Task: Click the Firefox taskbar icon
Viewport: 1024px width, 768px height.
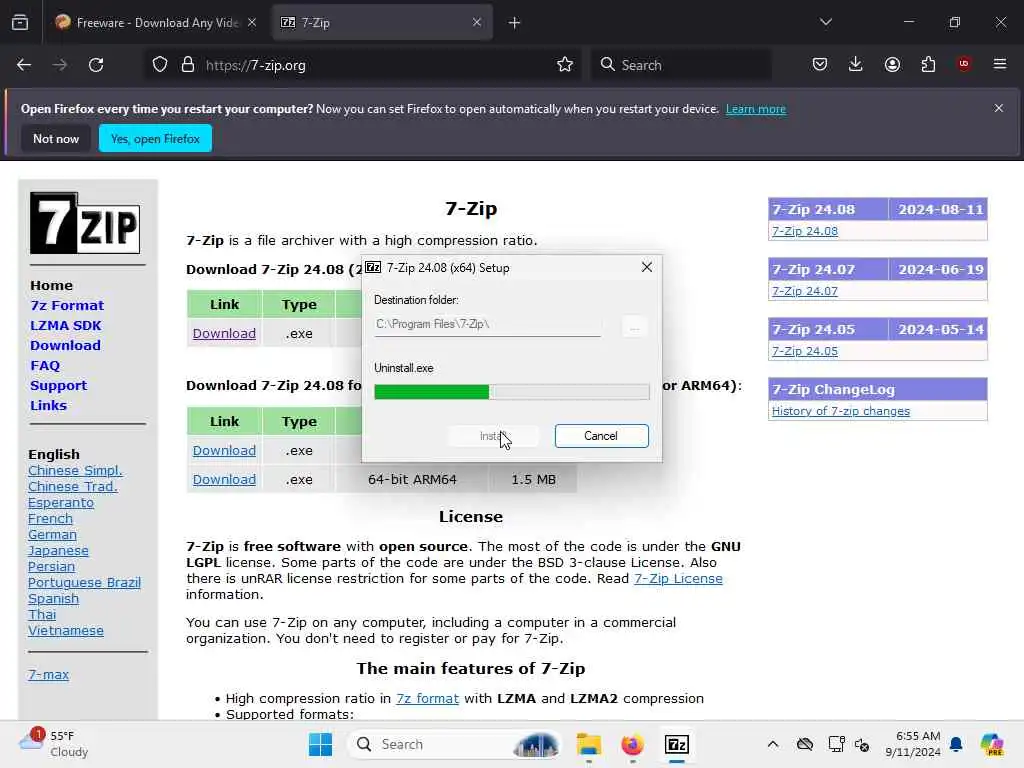Action: click(632, 744)
